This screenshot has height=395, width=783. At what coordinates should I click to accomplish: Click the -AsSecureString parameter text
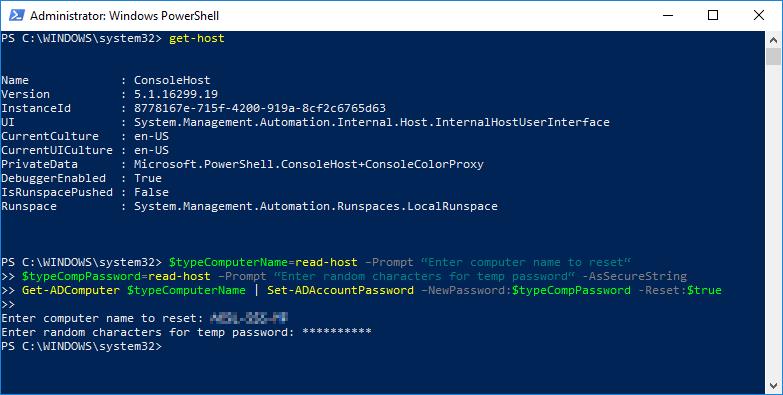635,276
